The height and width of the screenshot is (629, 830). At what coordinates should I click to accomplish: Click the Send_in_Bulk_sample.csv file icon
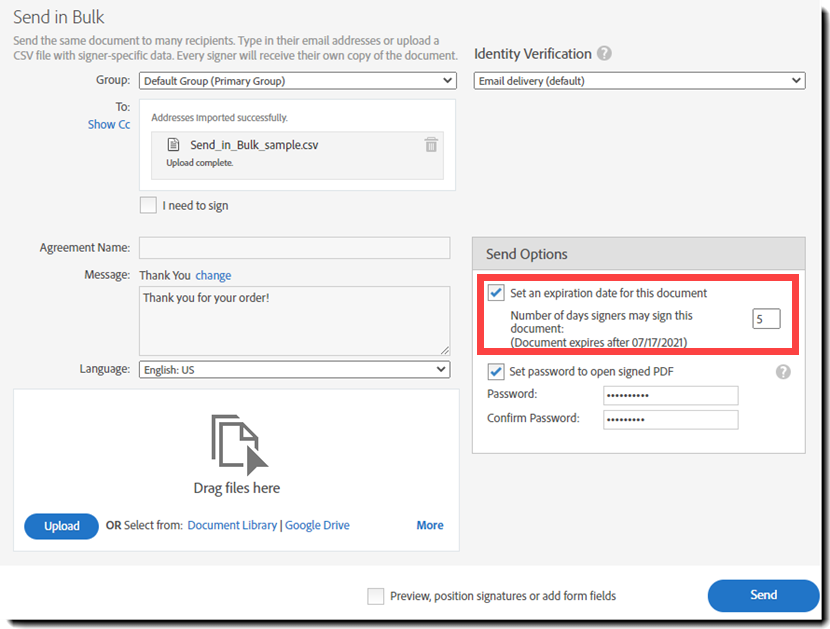[x=174, y=145]
